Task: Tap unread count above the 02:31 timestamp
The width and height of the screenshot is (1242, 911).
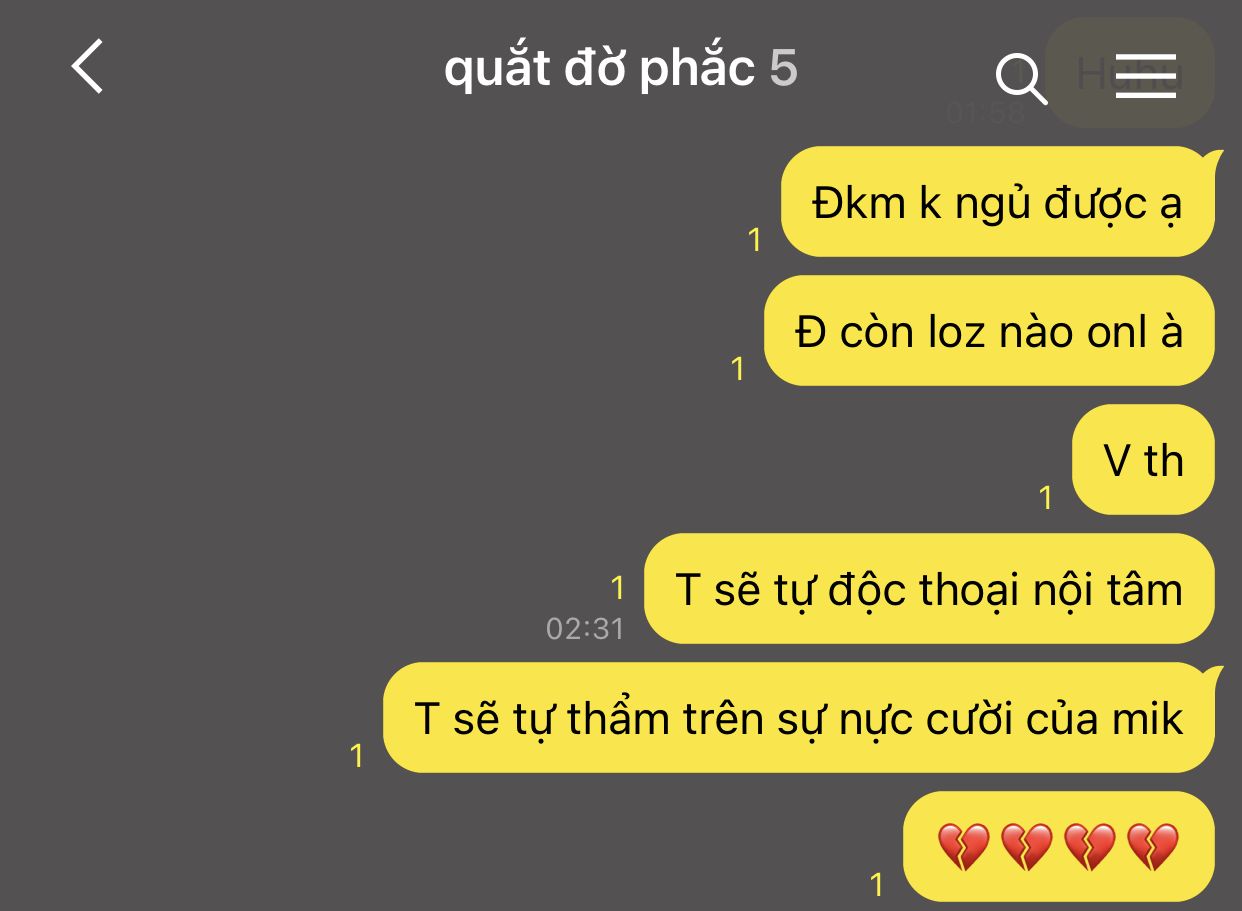Action: click(617, 588)
